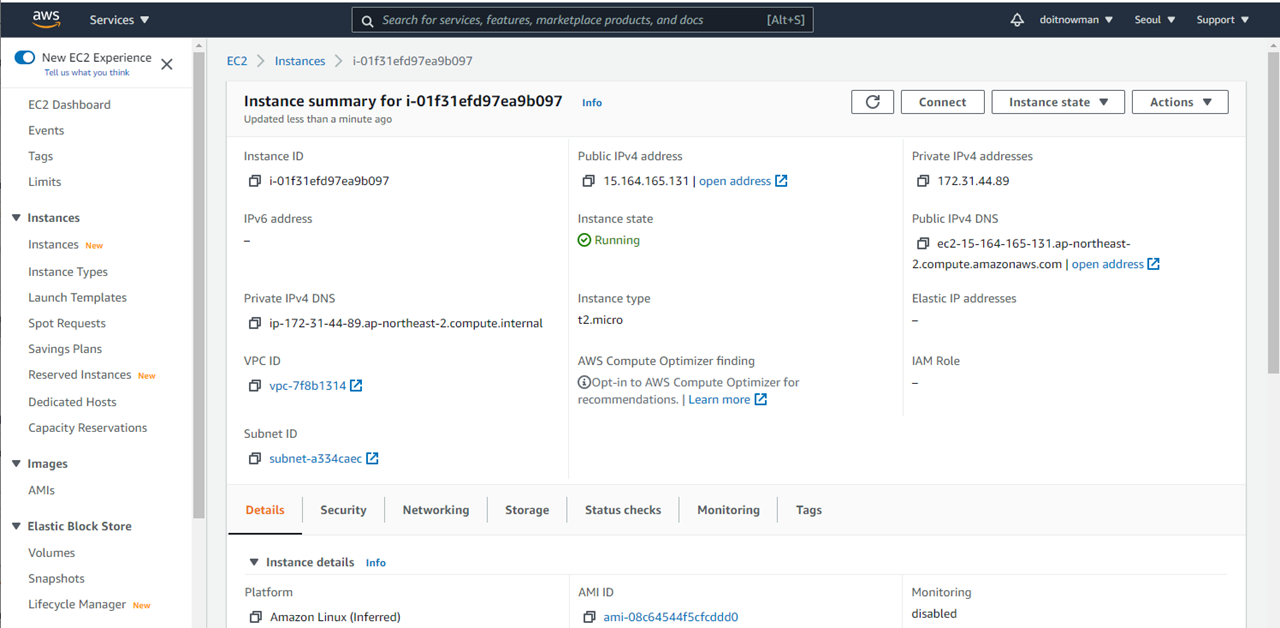Click the vpc-7f8b1314 link
1280x628 pixels.
click(x=307, y=386)
